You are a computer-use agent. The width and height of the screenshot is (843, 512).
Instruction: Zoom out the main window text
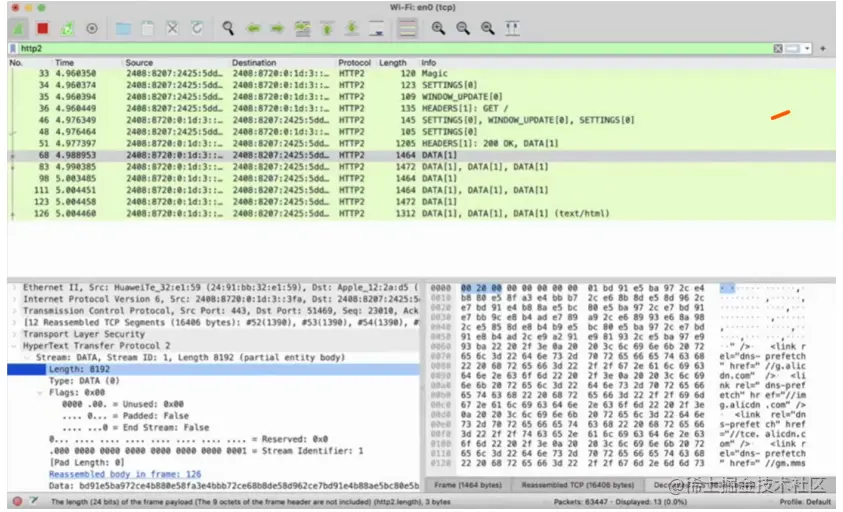pyautogui.click(x=463, y=29)
